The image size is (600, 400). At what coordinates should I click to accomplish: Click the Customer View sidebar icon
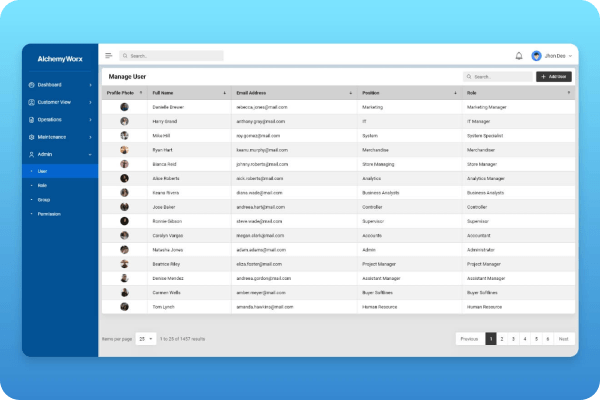click(32, 102)
